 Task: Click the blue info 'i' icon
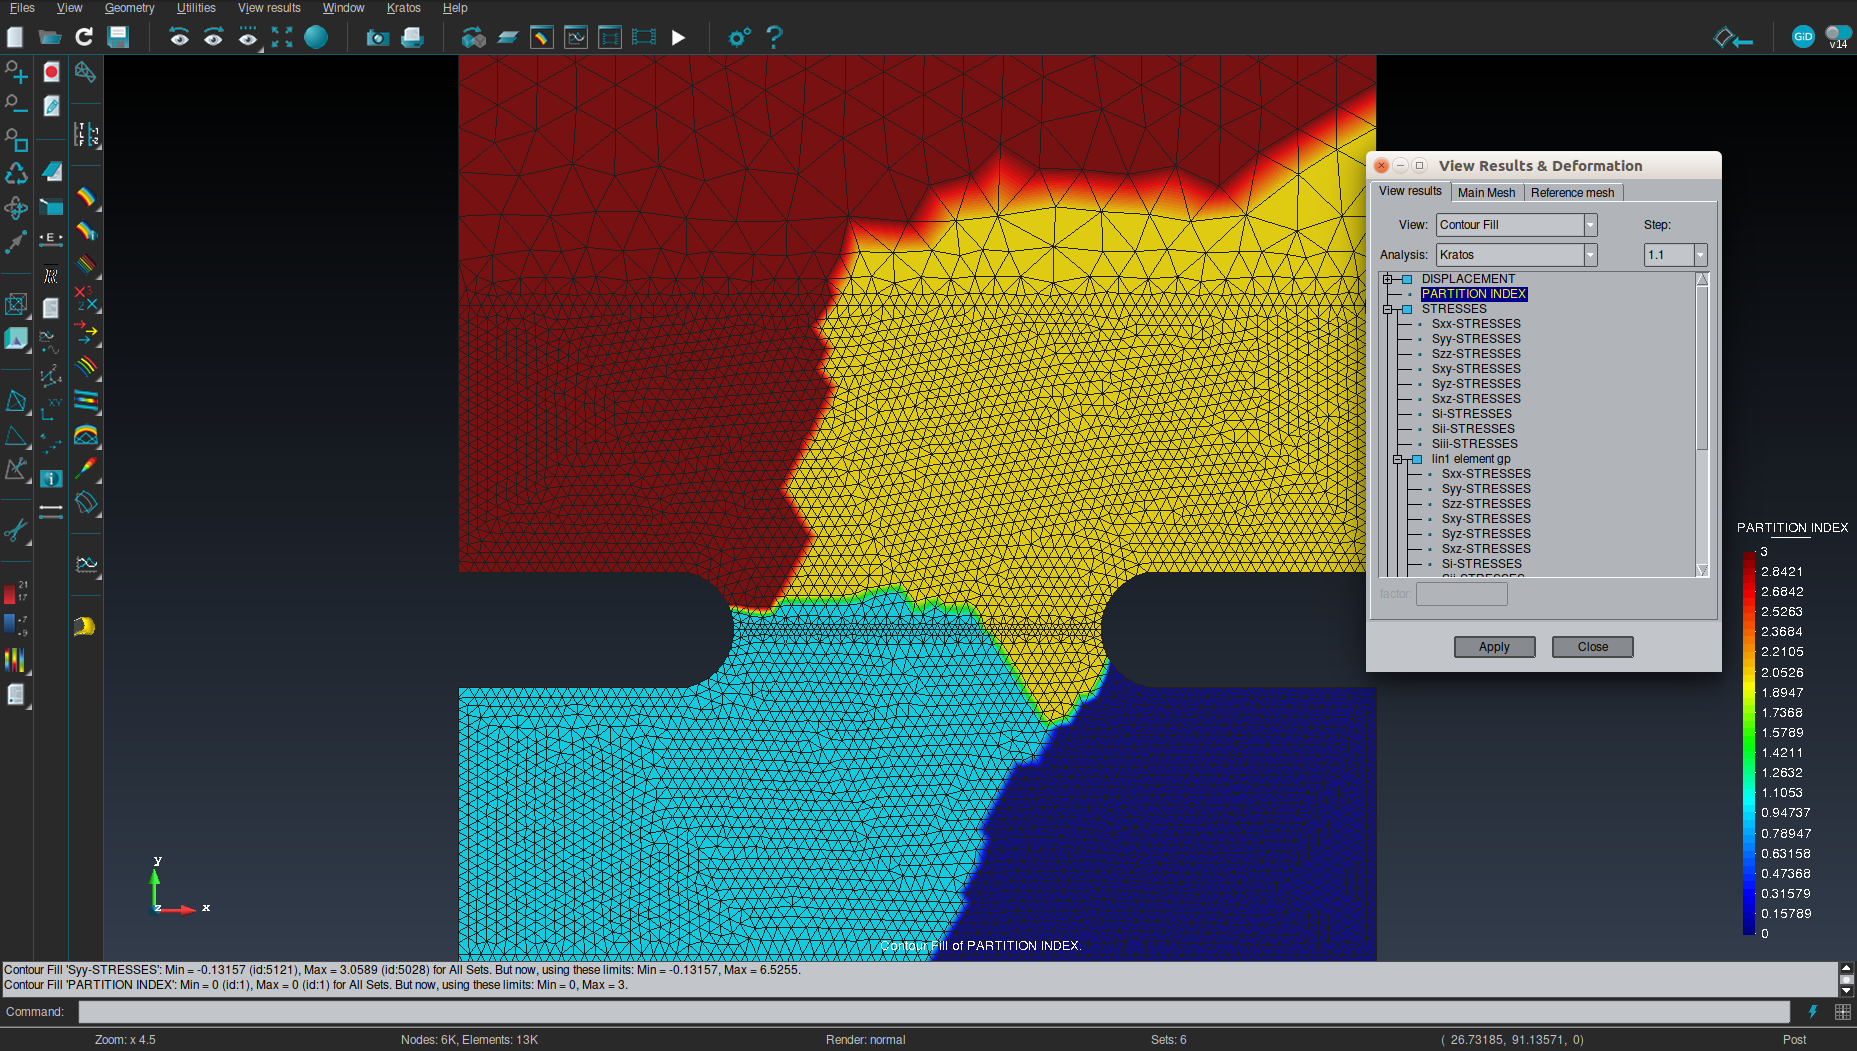click(x=51, y=479)
